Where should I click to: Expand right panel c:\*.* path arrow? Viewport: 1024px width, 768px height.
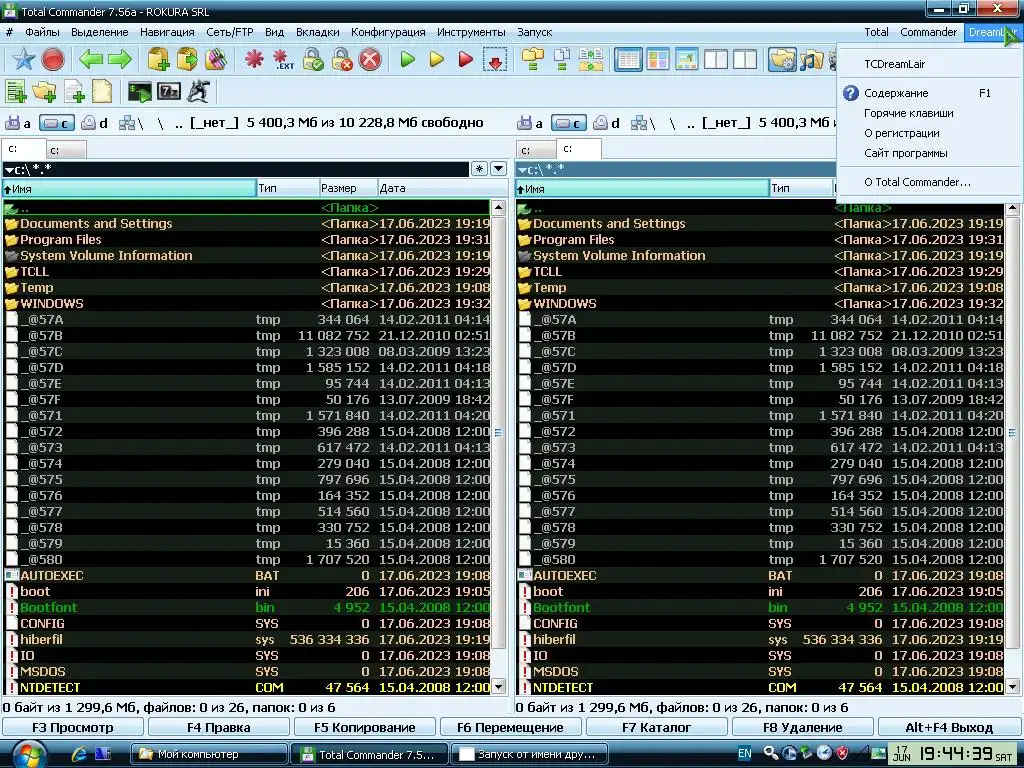(x=522, y=170)
